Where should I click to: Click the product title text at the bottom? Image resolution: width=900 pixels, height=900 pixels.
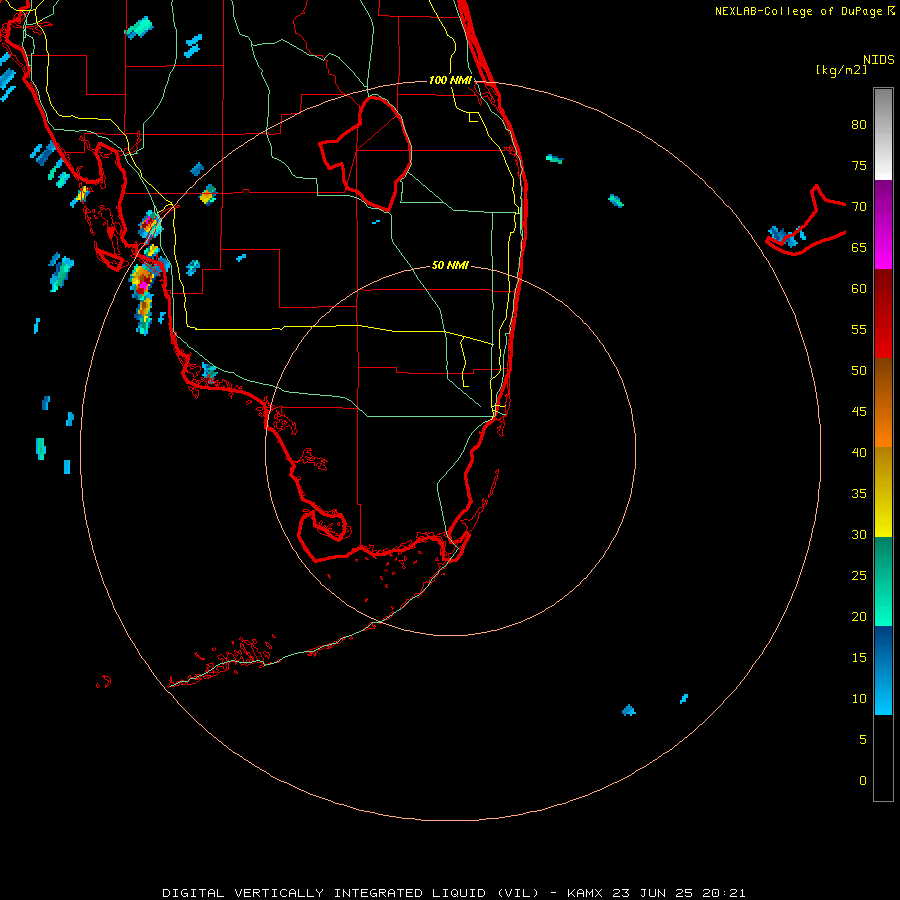(x=453, y=893)
